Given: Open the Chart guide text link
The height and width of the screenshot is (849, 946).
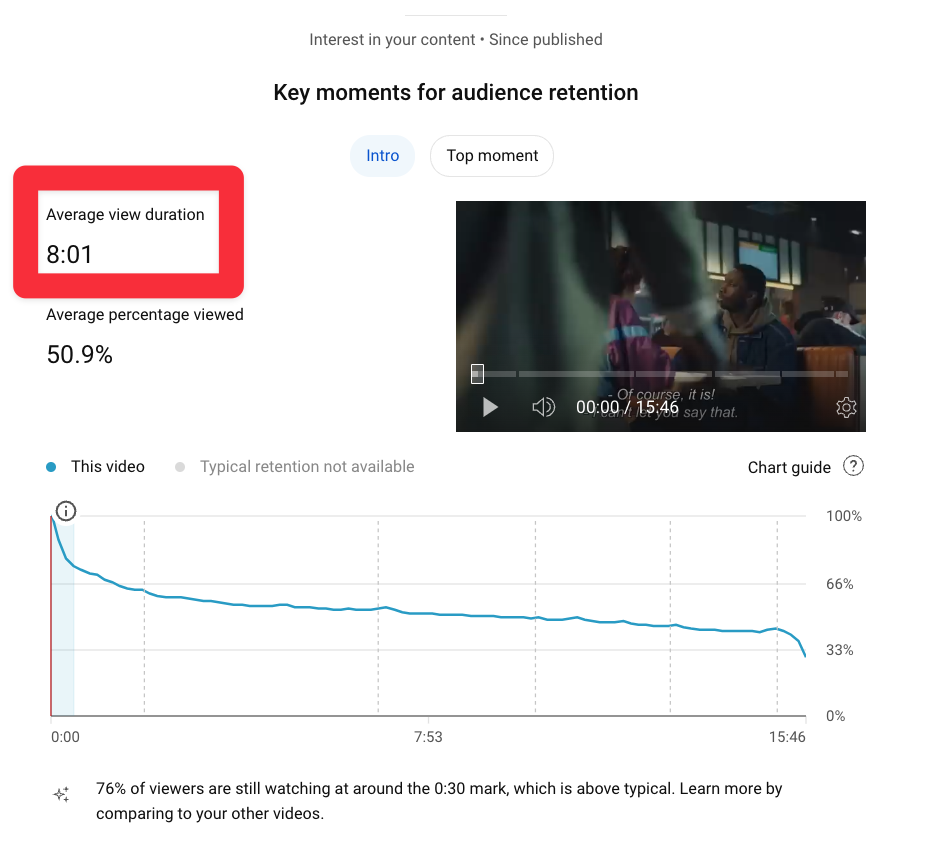Looking at the screenshot, I should click(x=789, y=467).
